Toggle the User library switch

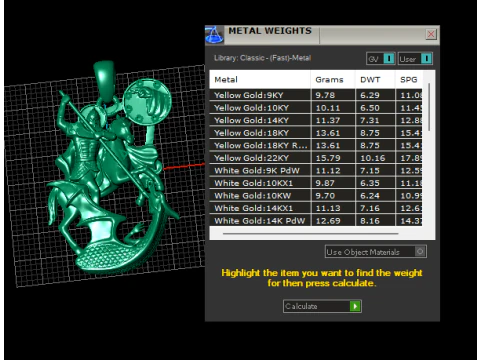click(415, 59)
